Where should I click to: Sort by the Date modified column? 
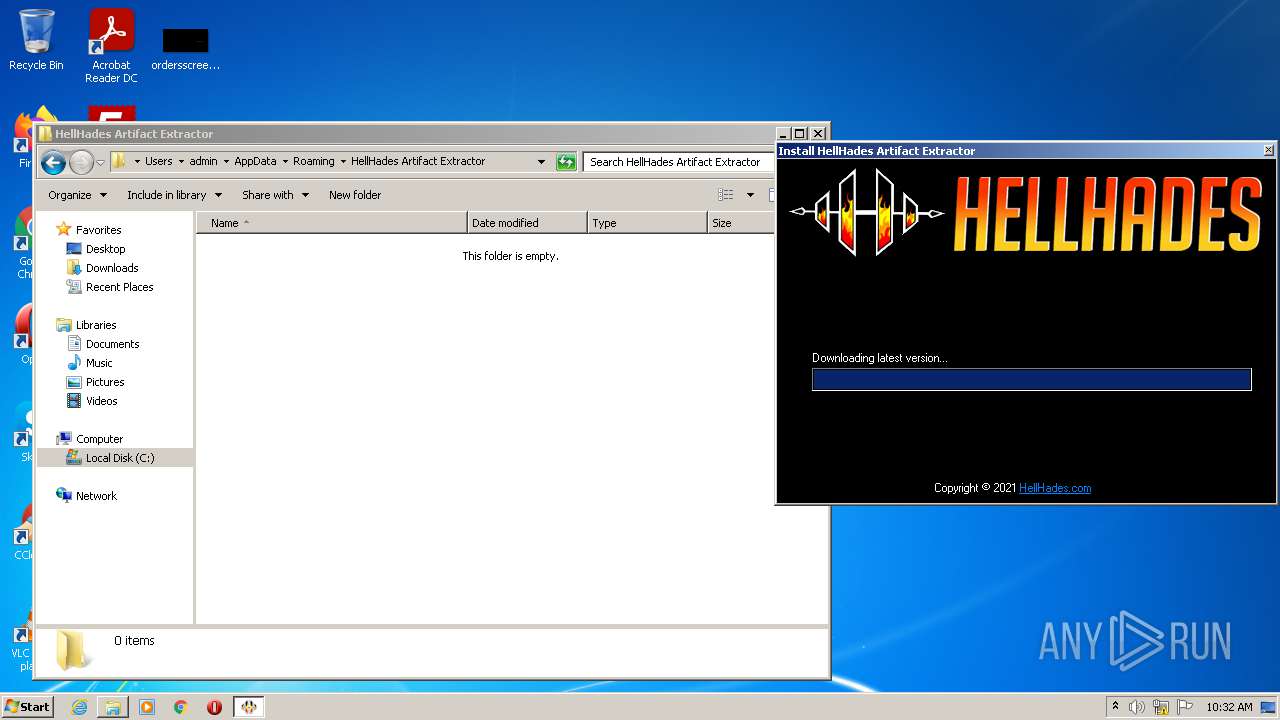pos(527,223)
